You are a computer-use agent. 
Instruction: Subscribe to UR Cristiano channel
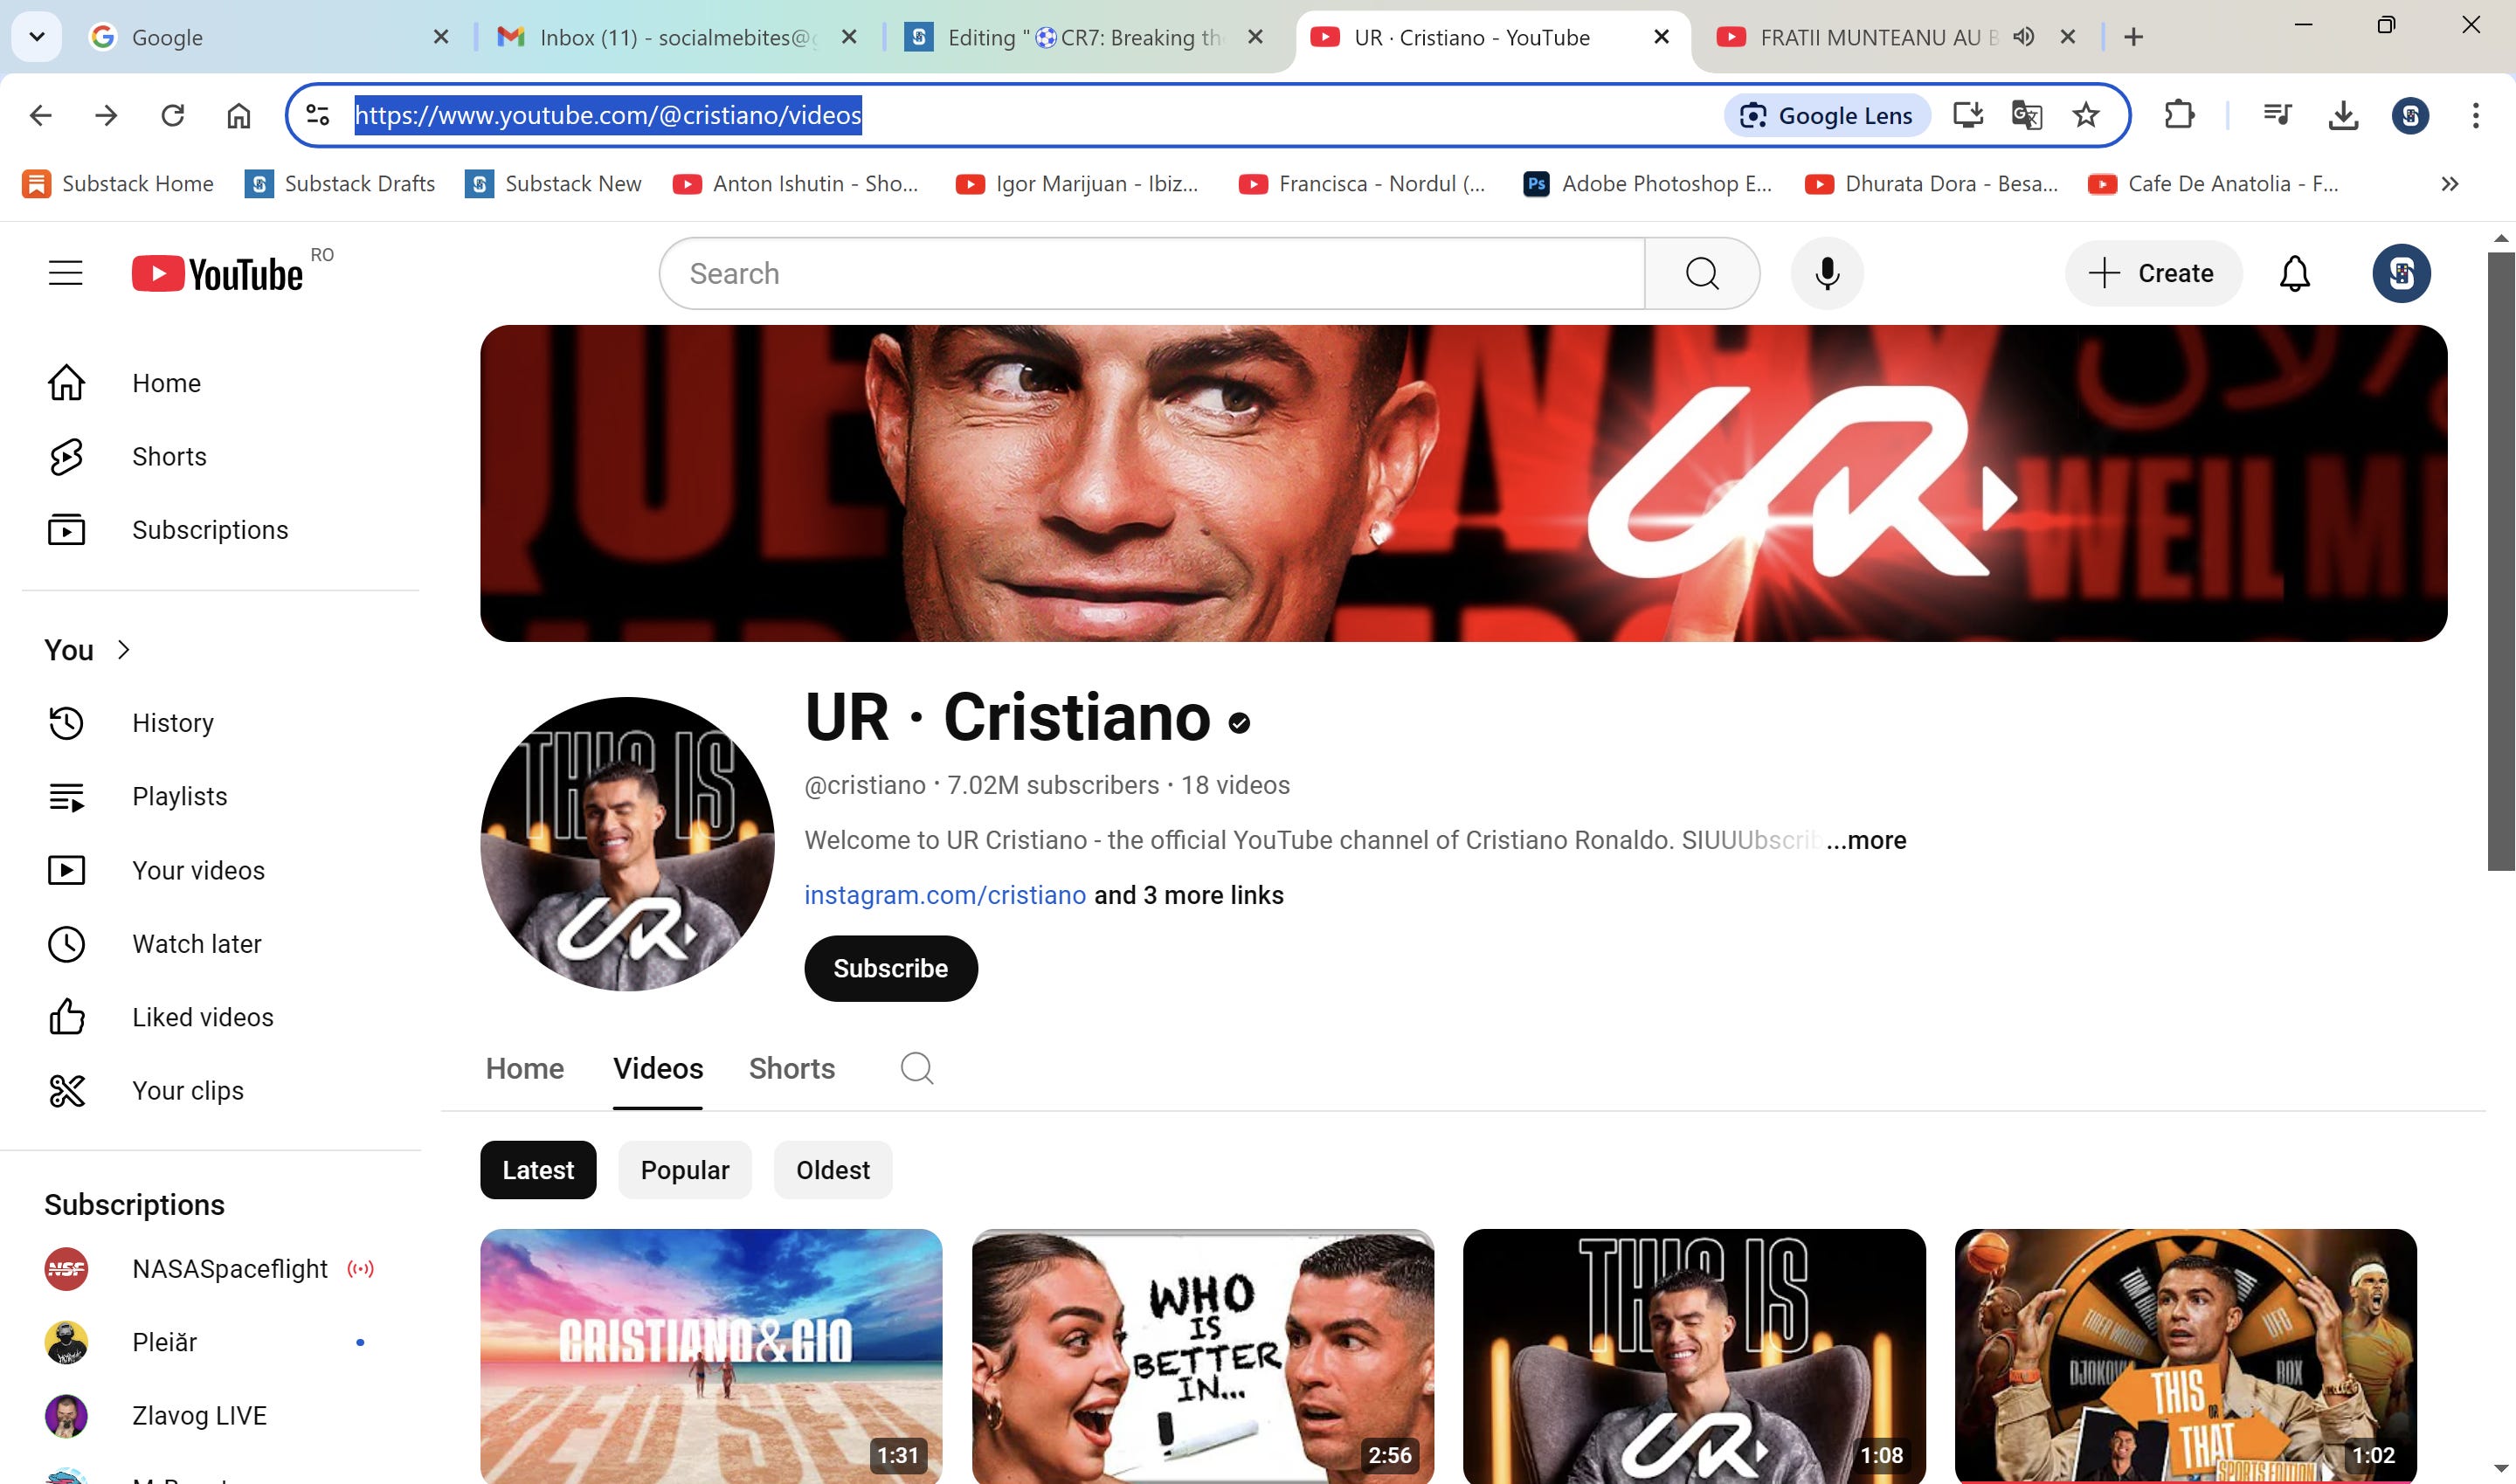point(891,969)
